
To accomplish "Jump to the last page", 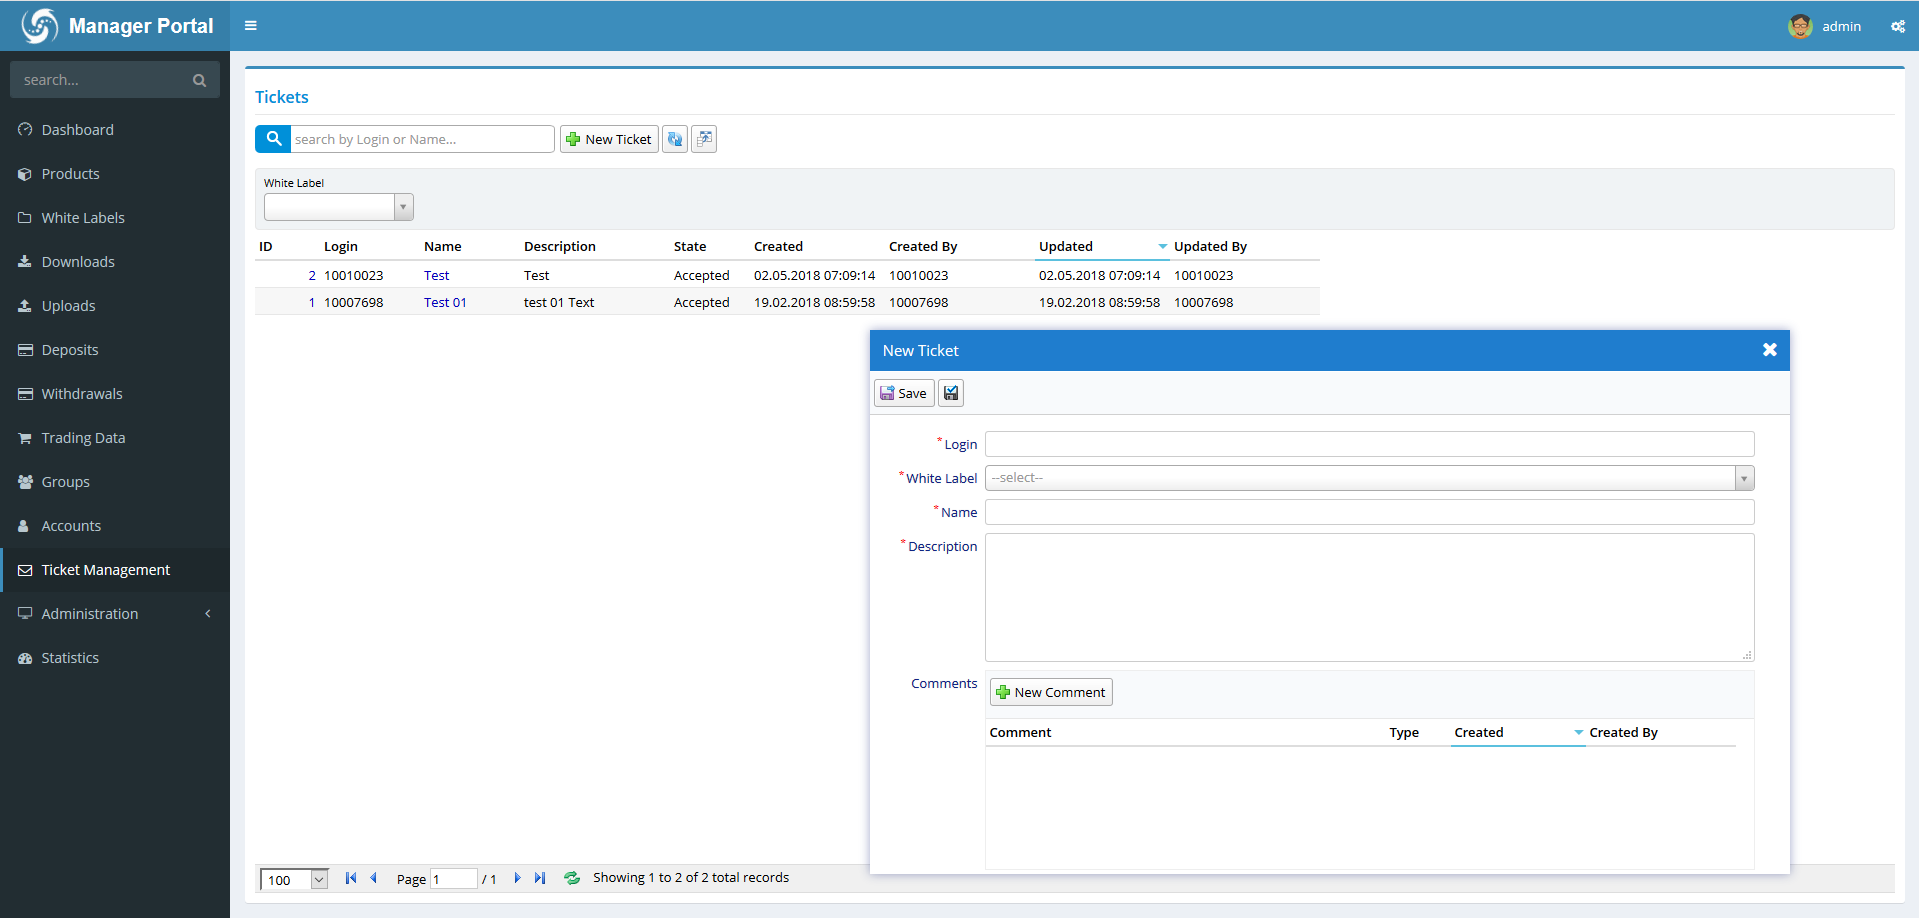I will (540, 878).
